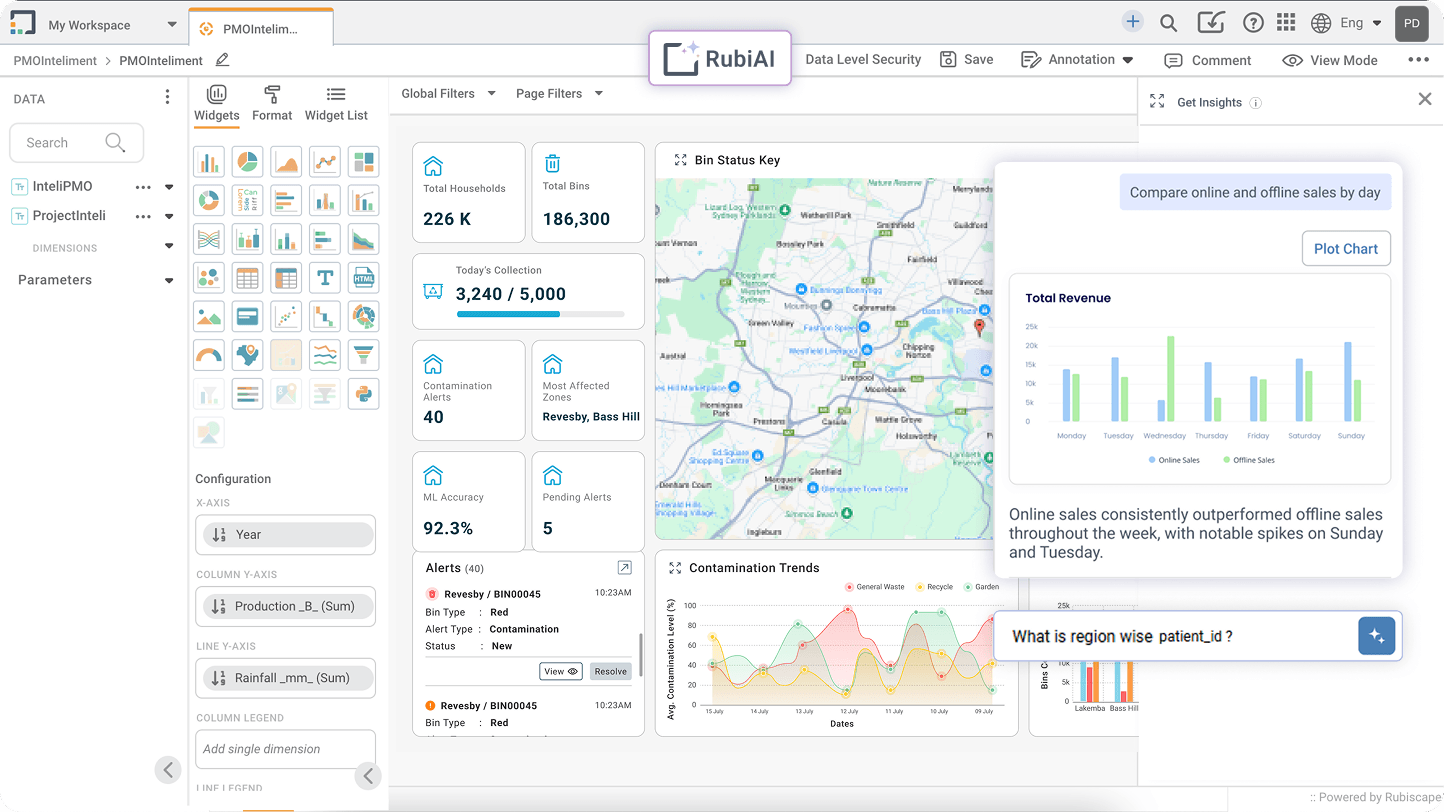
Task: Select the scatter plot widget
Action: [x=286, y=316]
